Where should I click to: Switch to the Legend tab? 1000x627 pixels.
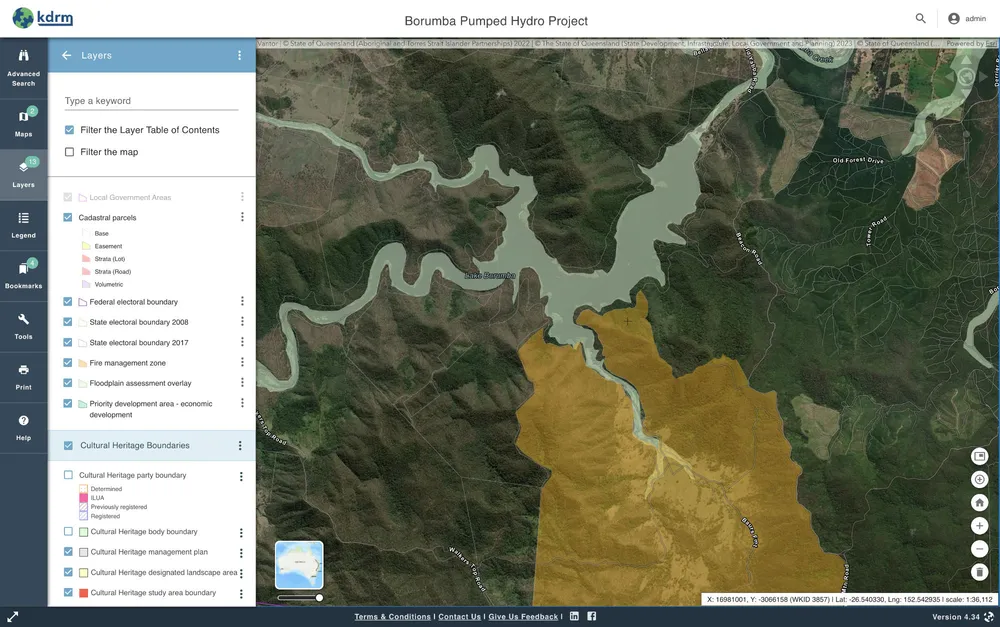click(23, 223)
